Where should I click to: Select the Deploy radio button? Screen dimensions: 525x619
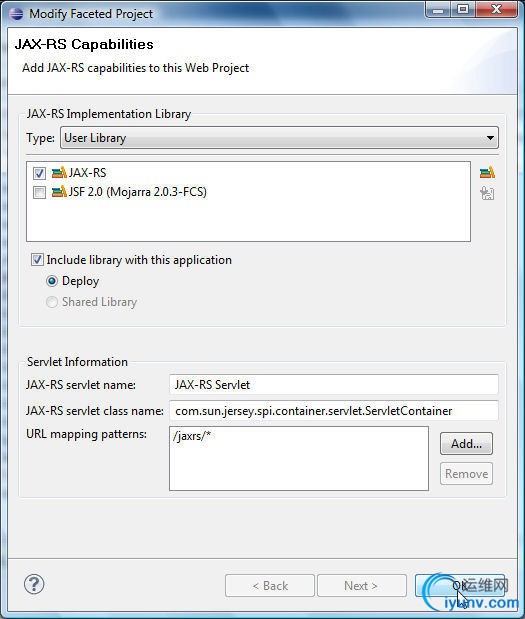click(52, 281)
